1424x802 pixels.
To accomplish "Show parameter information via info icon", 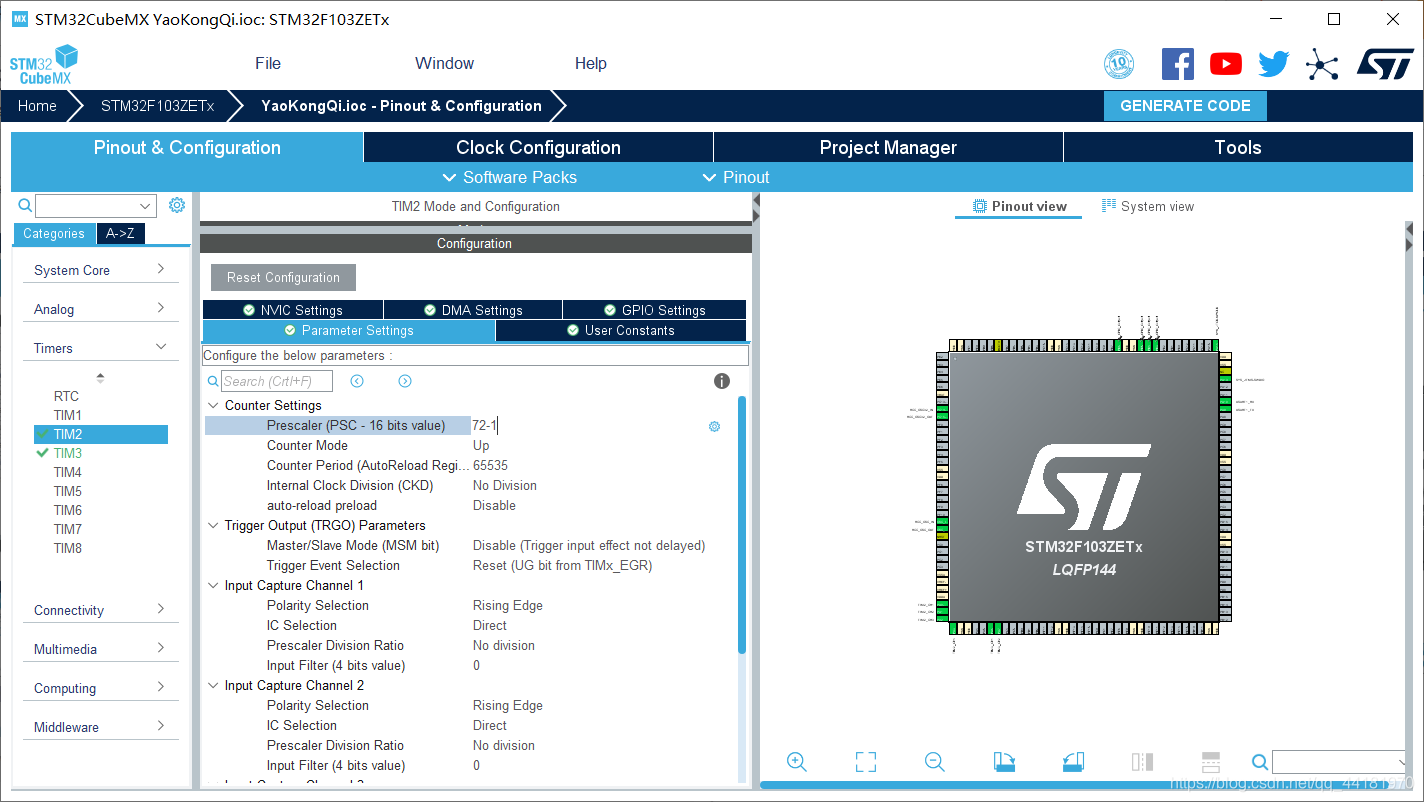I will pos(722,381).
